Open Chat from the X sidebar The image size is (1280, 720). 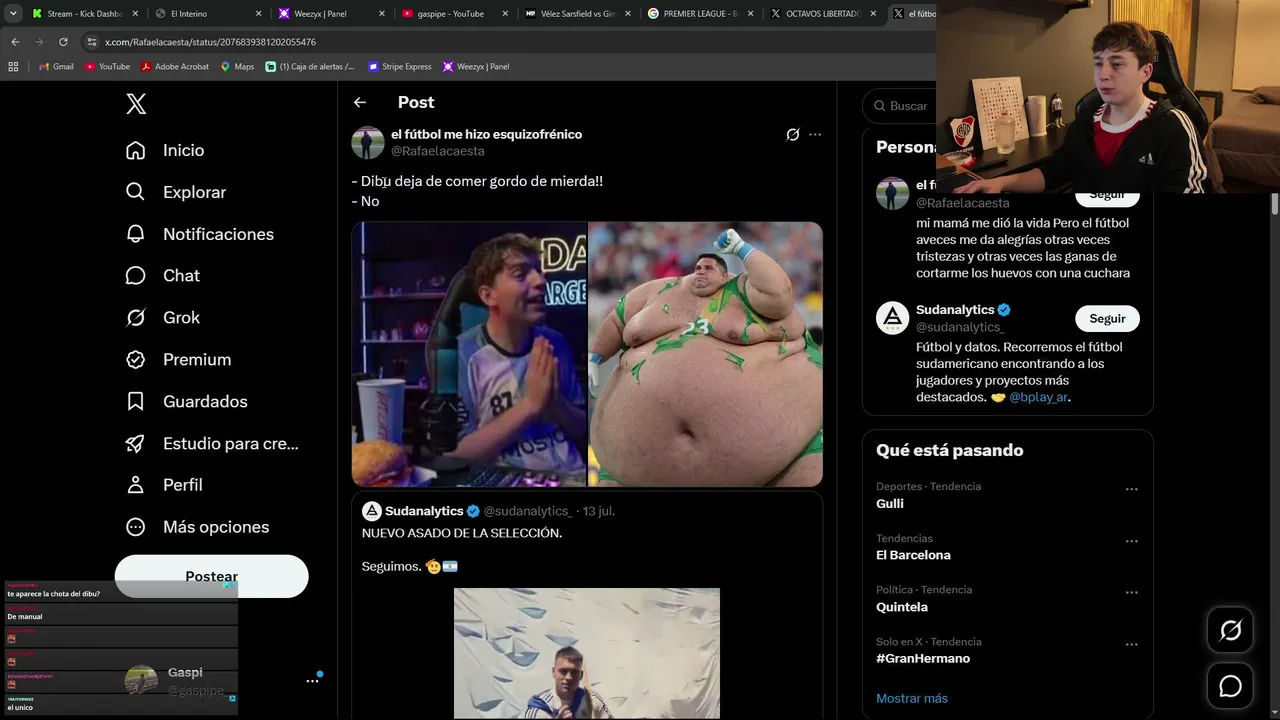pyautogui.click(x=163, y=275)
